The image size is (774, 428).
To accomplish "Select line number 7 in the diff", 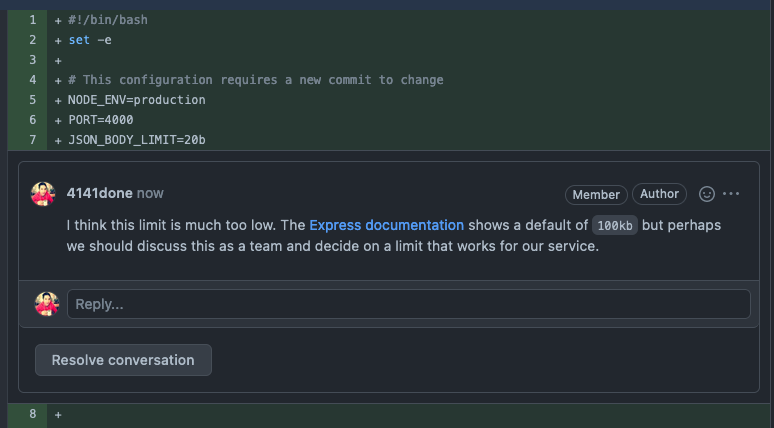I will click(x=32, y=140).
